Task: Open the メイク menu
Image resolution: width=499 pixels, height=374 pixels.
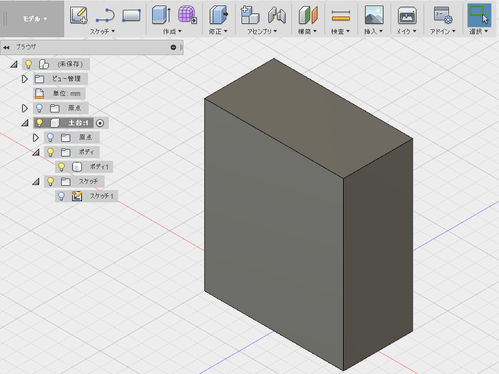Action: point(406,31)
